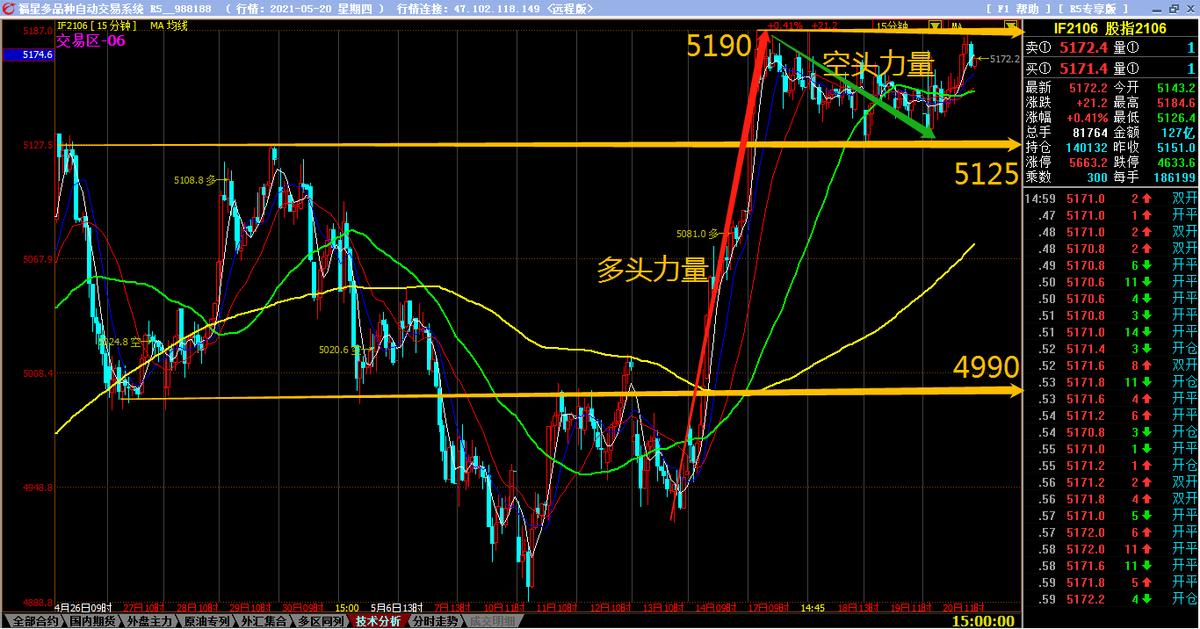Click the .49 tick row with volume 6
The height and width of the screenshot is (629, 1200).
pyautogui.click(x=1111, y=265)
